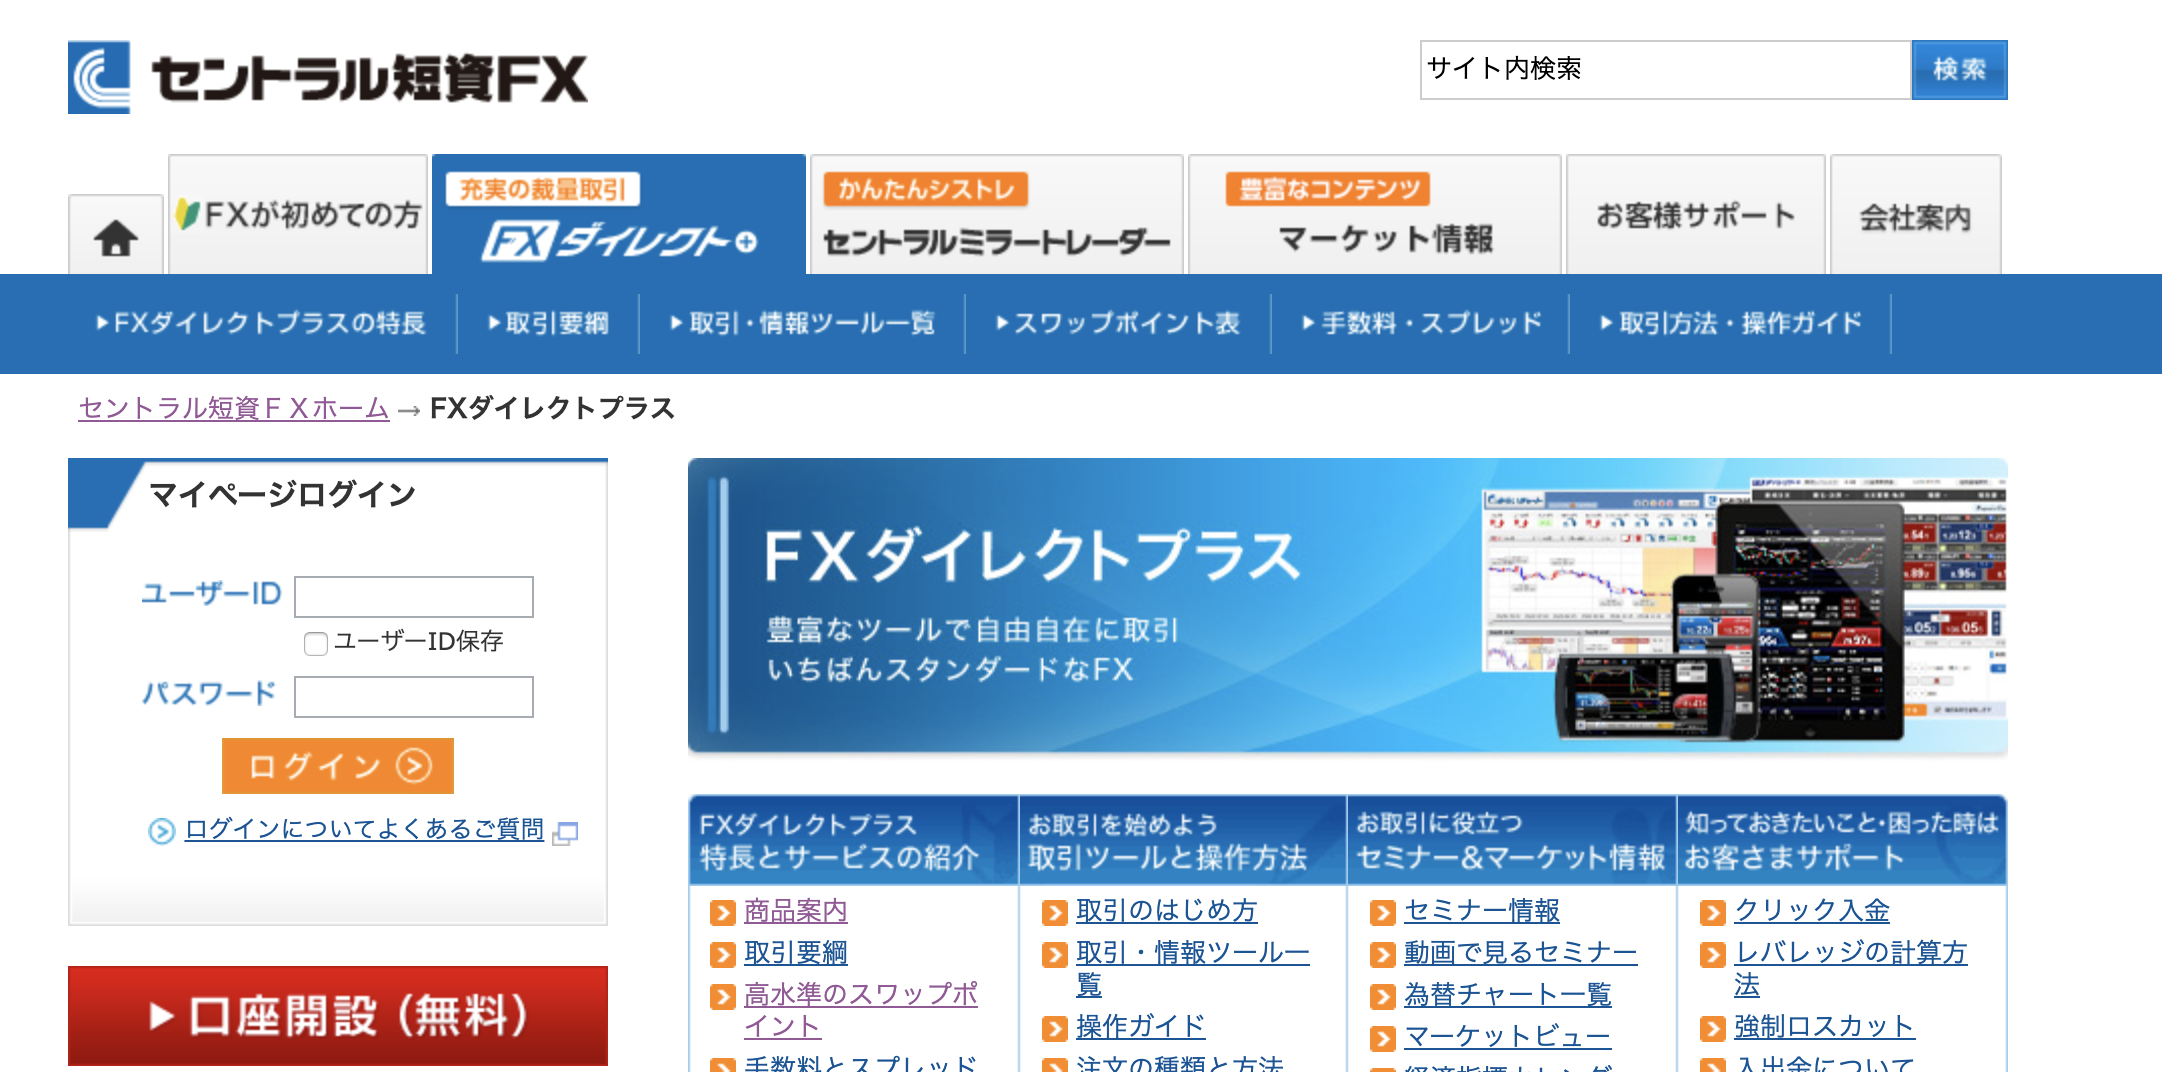Click the Central Tanshi FX logo
Viewport: 2162px width, 1072px height.
(x=328, y=78)
